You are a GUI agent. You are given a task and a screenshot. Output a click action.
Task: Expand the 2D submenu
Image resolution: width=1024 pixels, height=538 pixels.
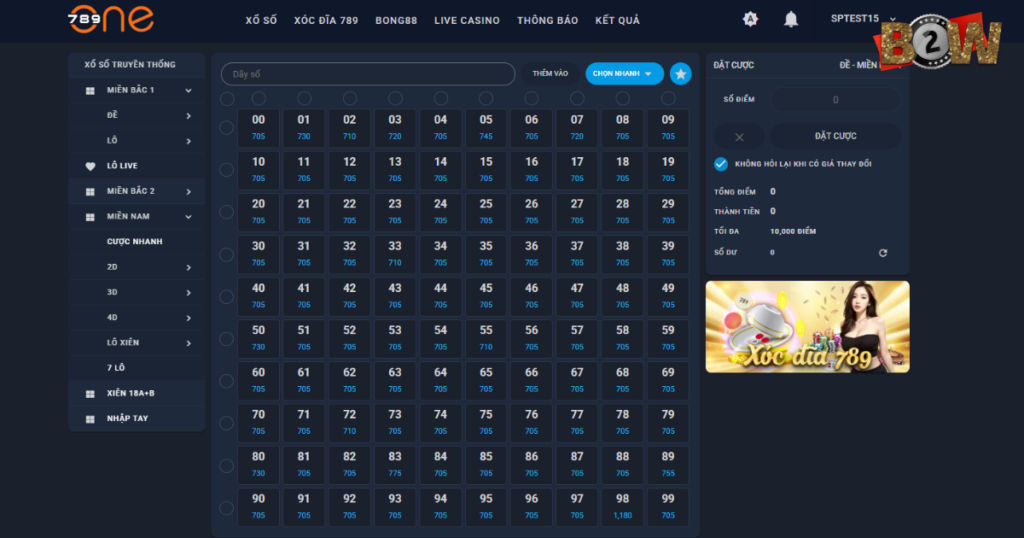188,268
